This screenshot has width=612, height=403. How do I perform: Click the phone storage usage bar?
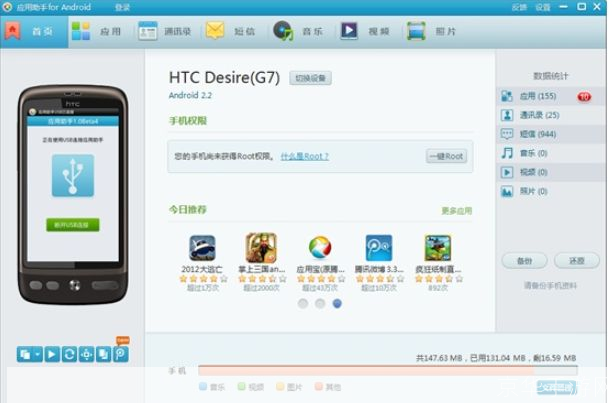pos(388,371)
